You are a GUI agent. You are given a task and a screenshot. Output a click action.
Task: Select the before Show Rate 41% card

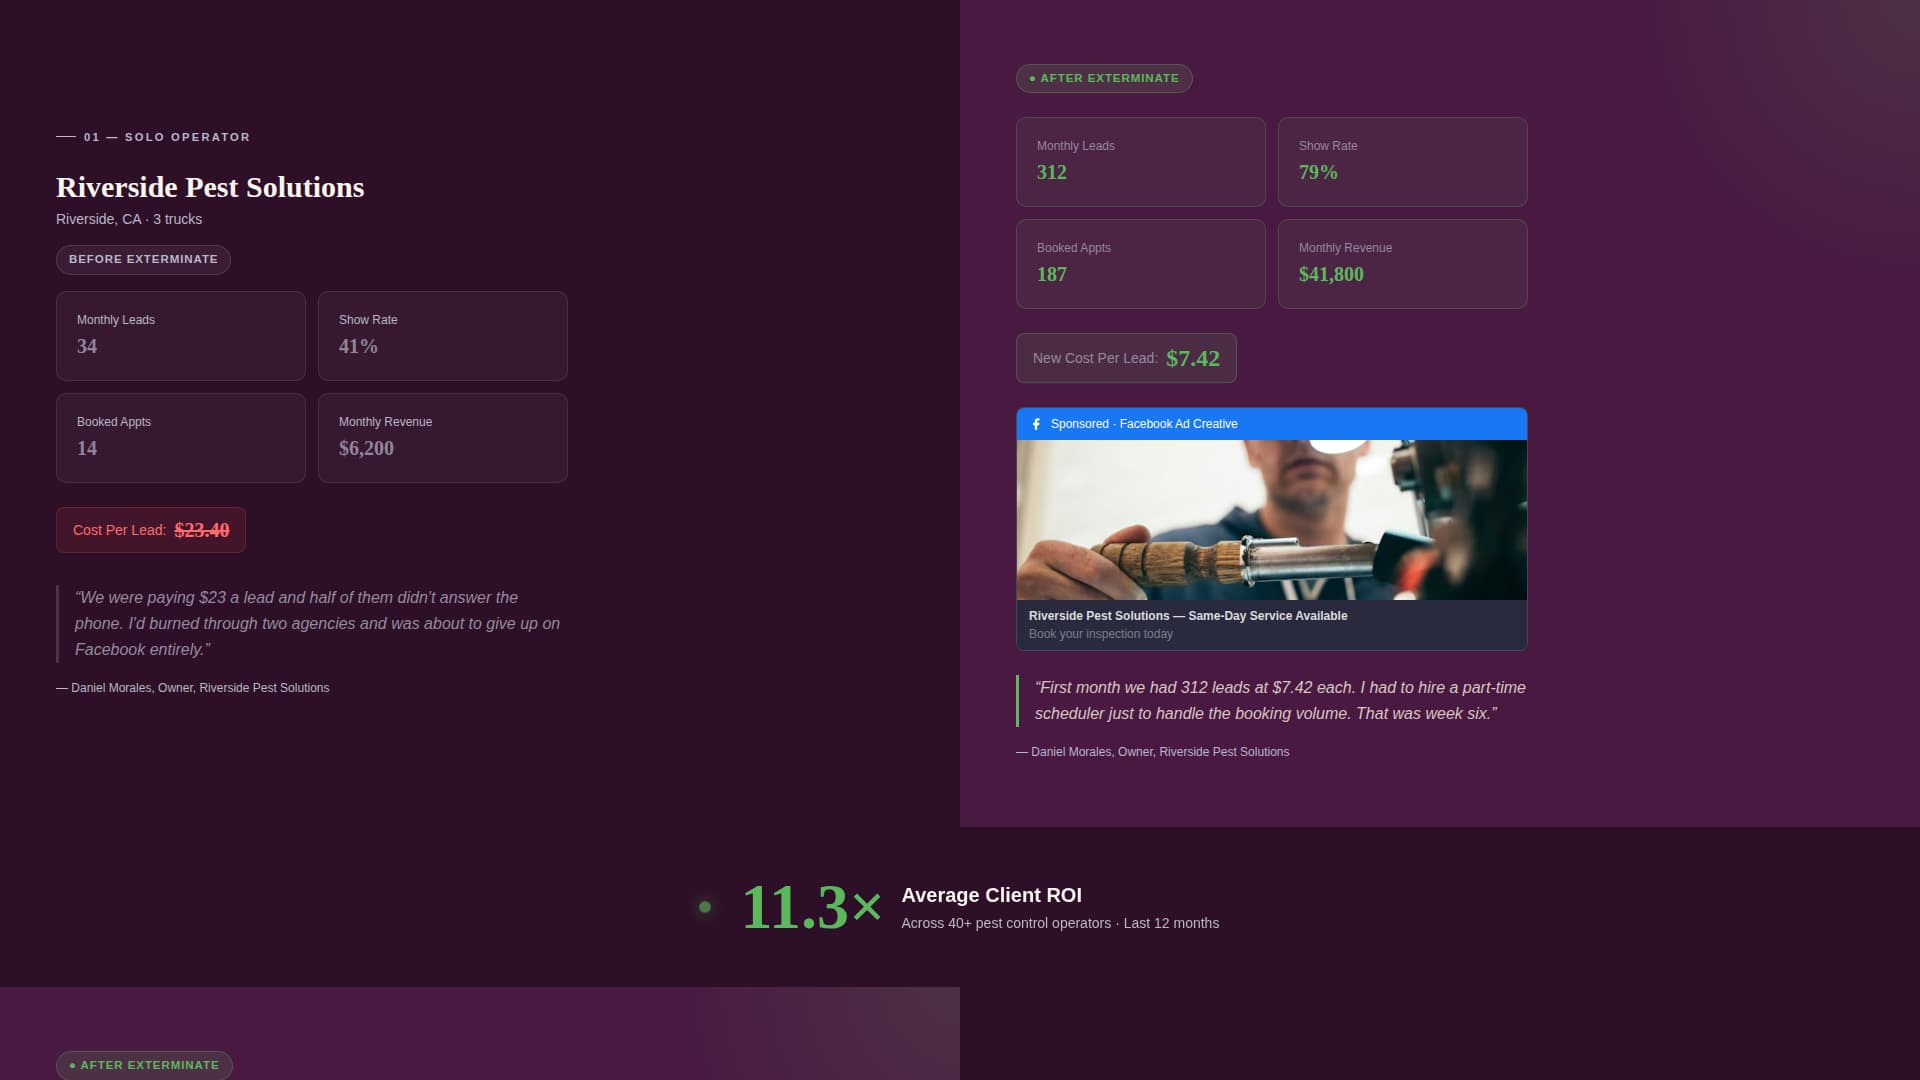[443, 336]
